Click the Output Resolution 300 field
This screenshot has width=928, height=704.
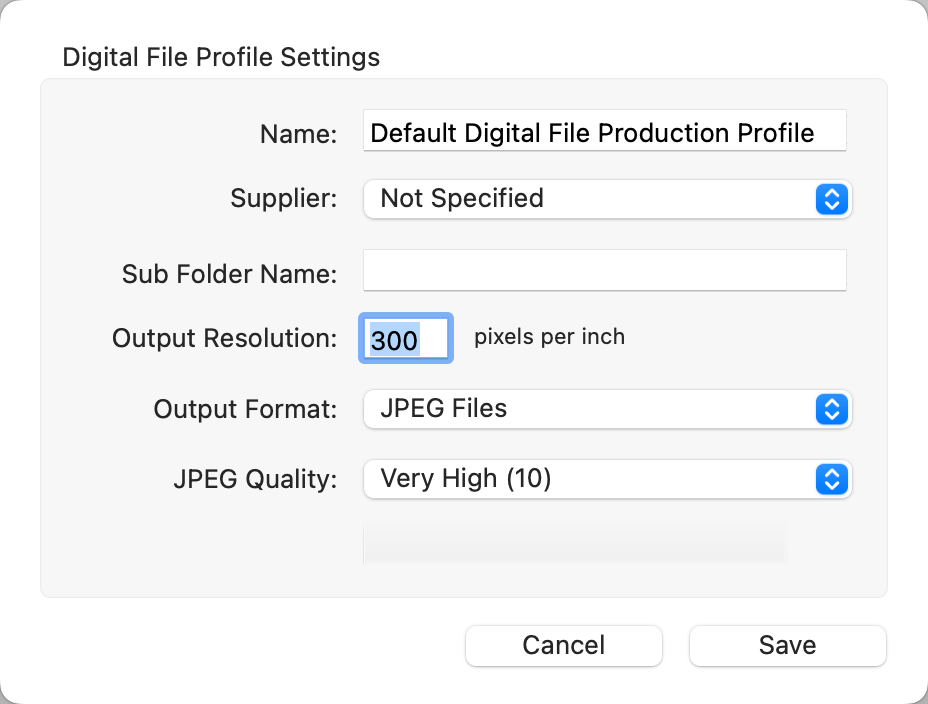point(405,340)
